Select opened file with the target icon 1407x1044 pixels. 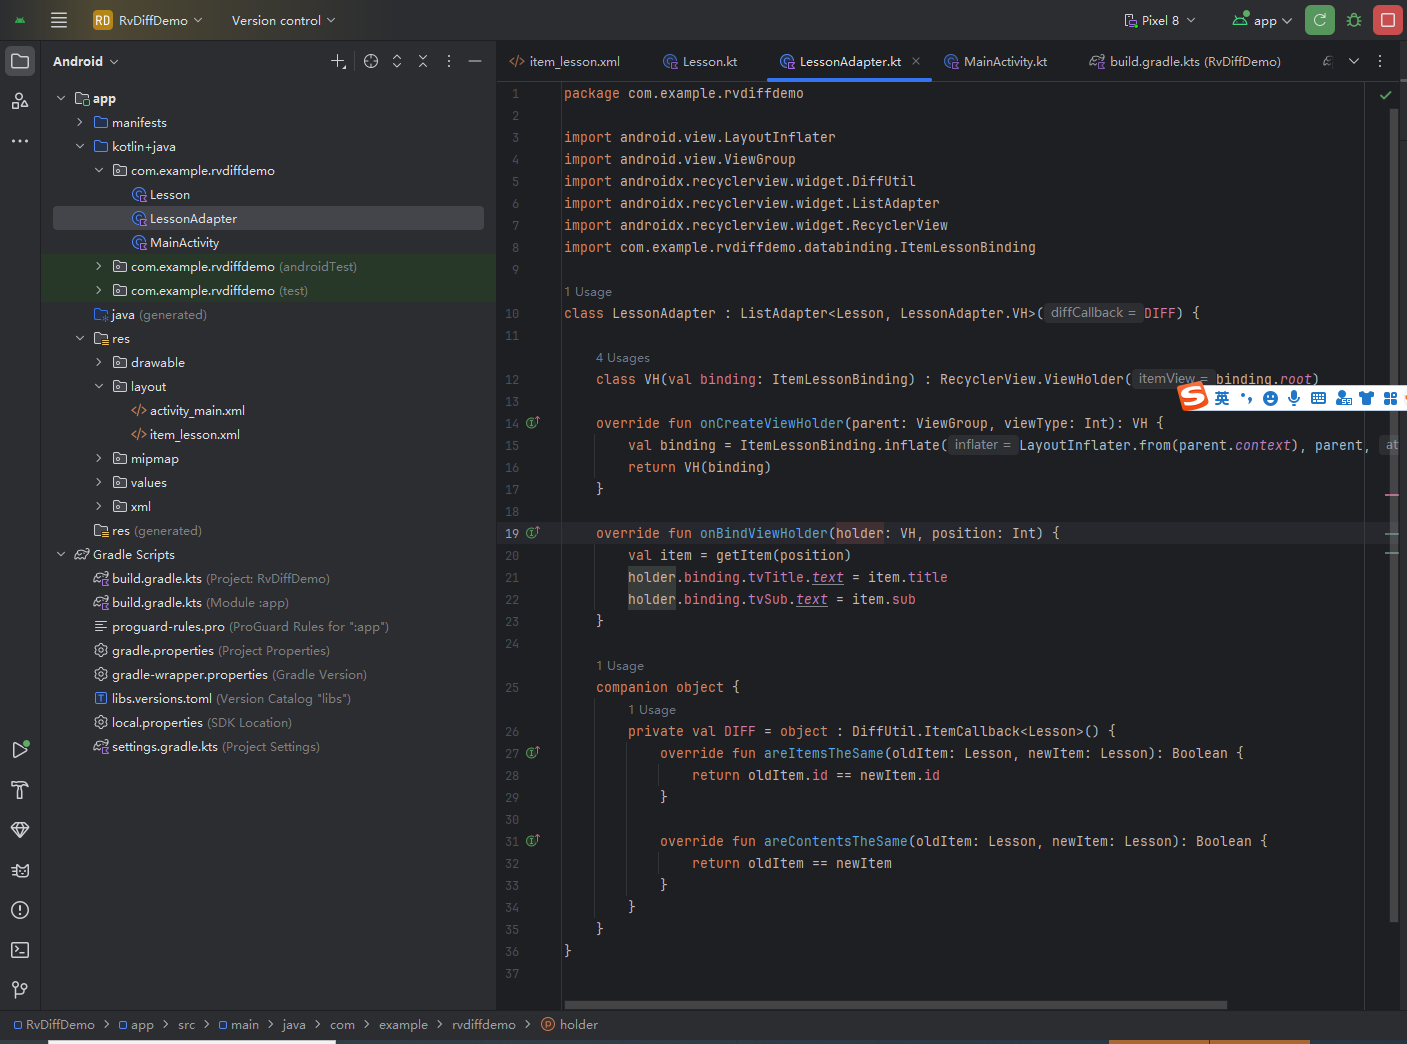(x=370, y=61)
